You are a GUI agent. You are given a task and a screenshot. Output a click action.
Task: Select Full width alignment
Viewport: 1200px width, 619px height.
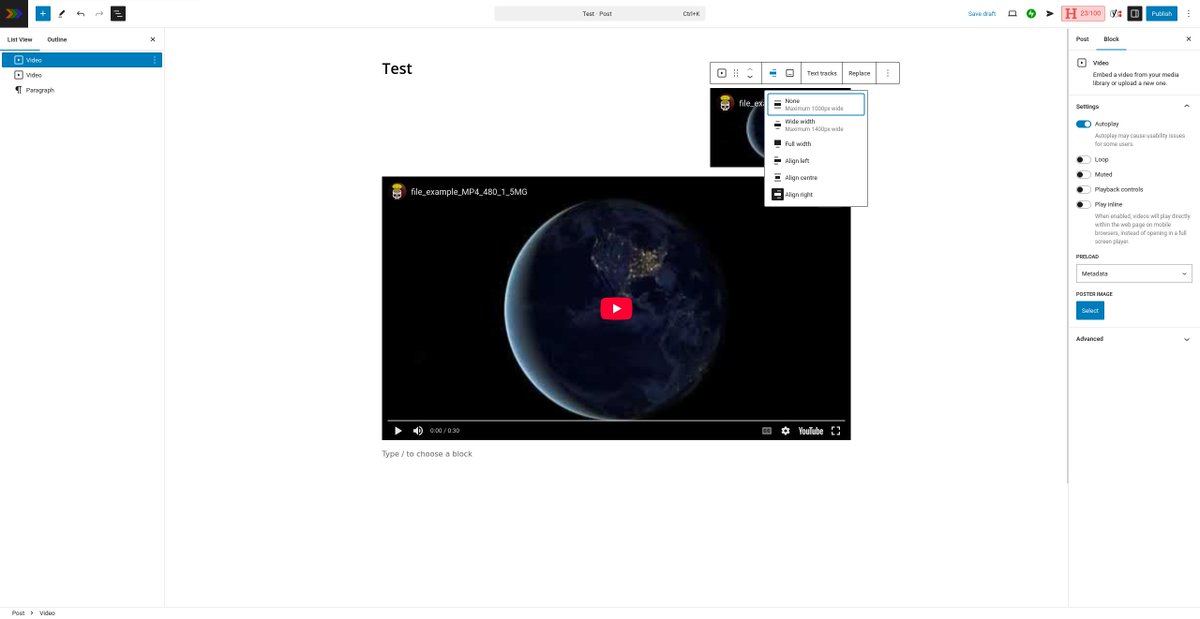click(816, 144)
